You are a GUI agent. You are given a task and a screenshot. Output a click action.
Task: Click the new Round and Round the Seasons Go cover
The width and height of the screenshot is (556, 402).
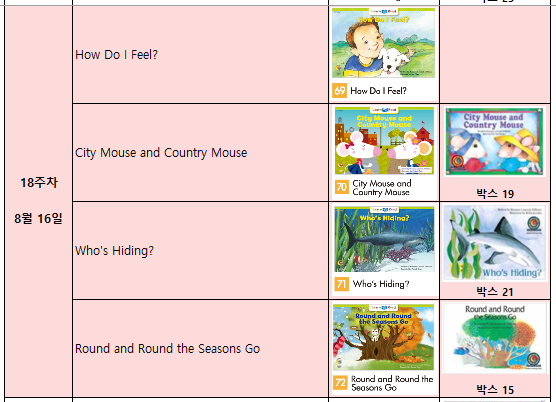[383, 337]
